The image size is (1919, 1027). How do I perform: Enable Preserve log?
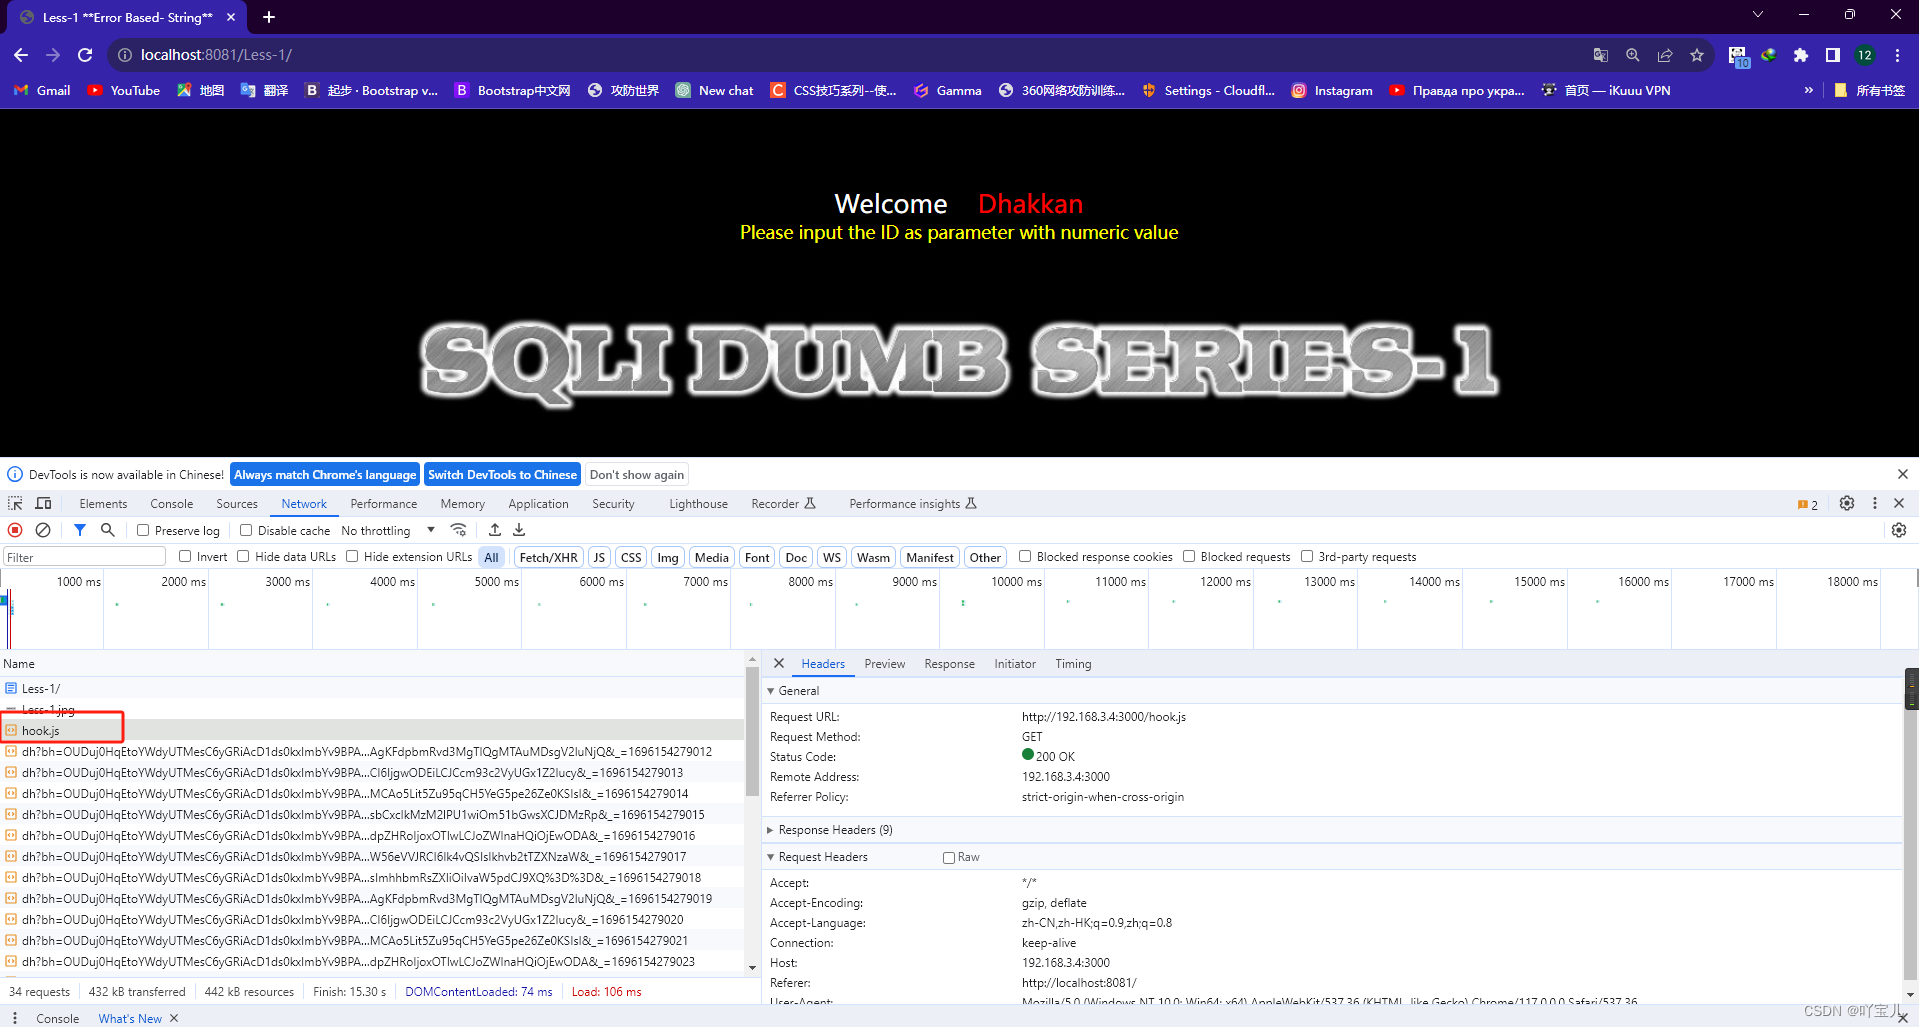143,530
